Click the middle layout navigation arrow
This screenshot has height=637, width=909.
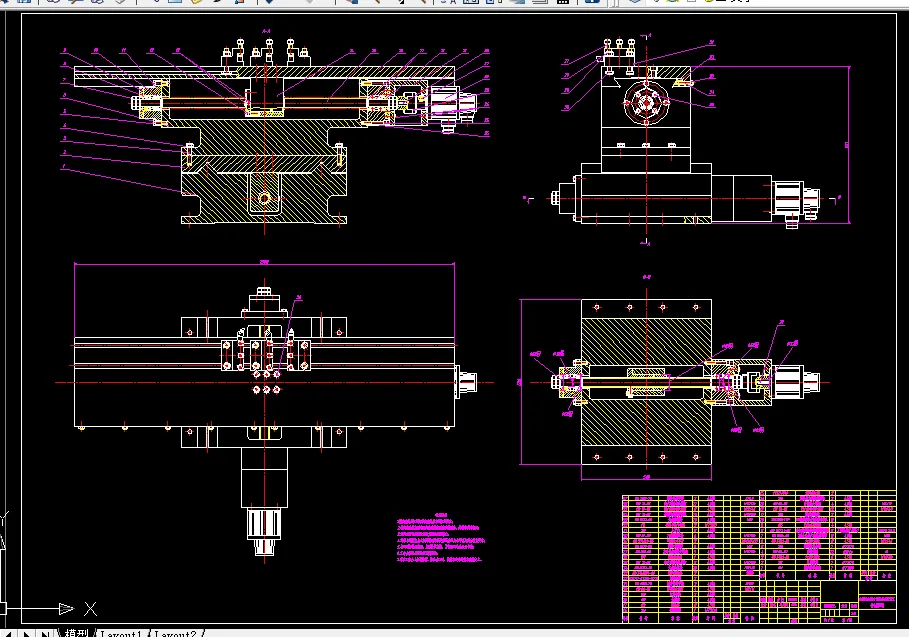point(27,632)
